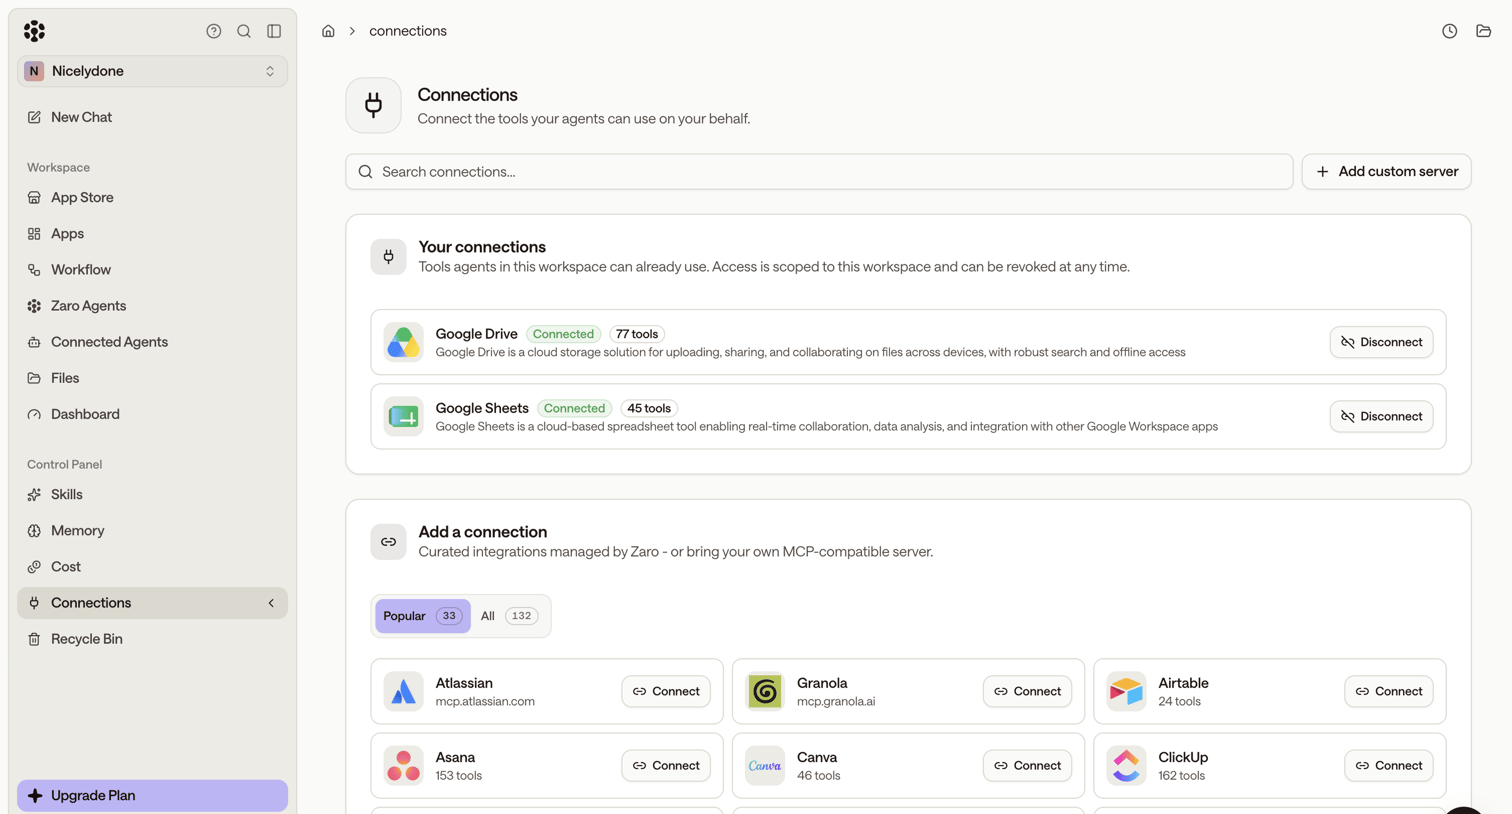Go to Workflow page
This screenshot has height=814, width=1512.
[152, 269]
